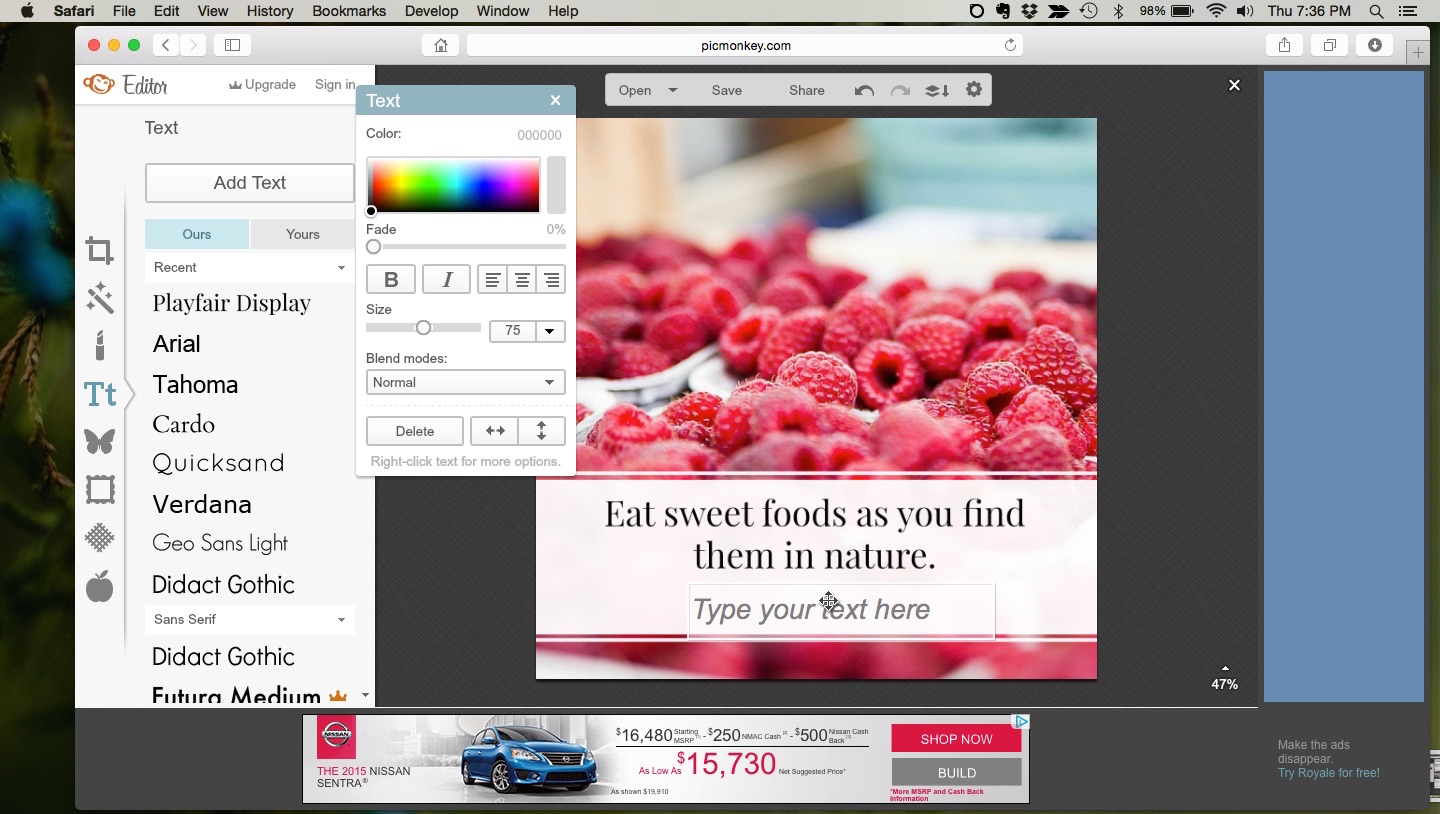This screenshot has width=1440, height=814.
Task: Open the font size dropdown arrow
Action: click(x=550, y=331)
